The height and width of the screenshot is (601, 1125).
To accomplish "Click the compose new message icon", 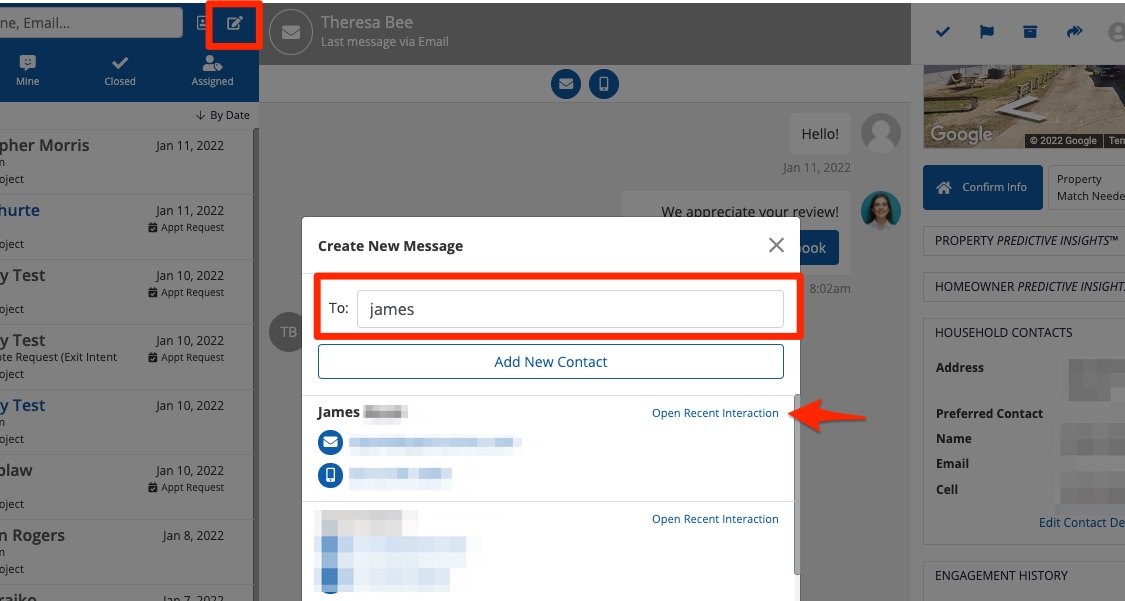I will (234, 24).
